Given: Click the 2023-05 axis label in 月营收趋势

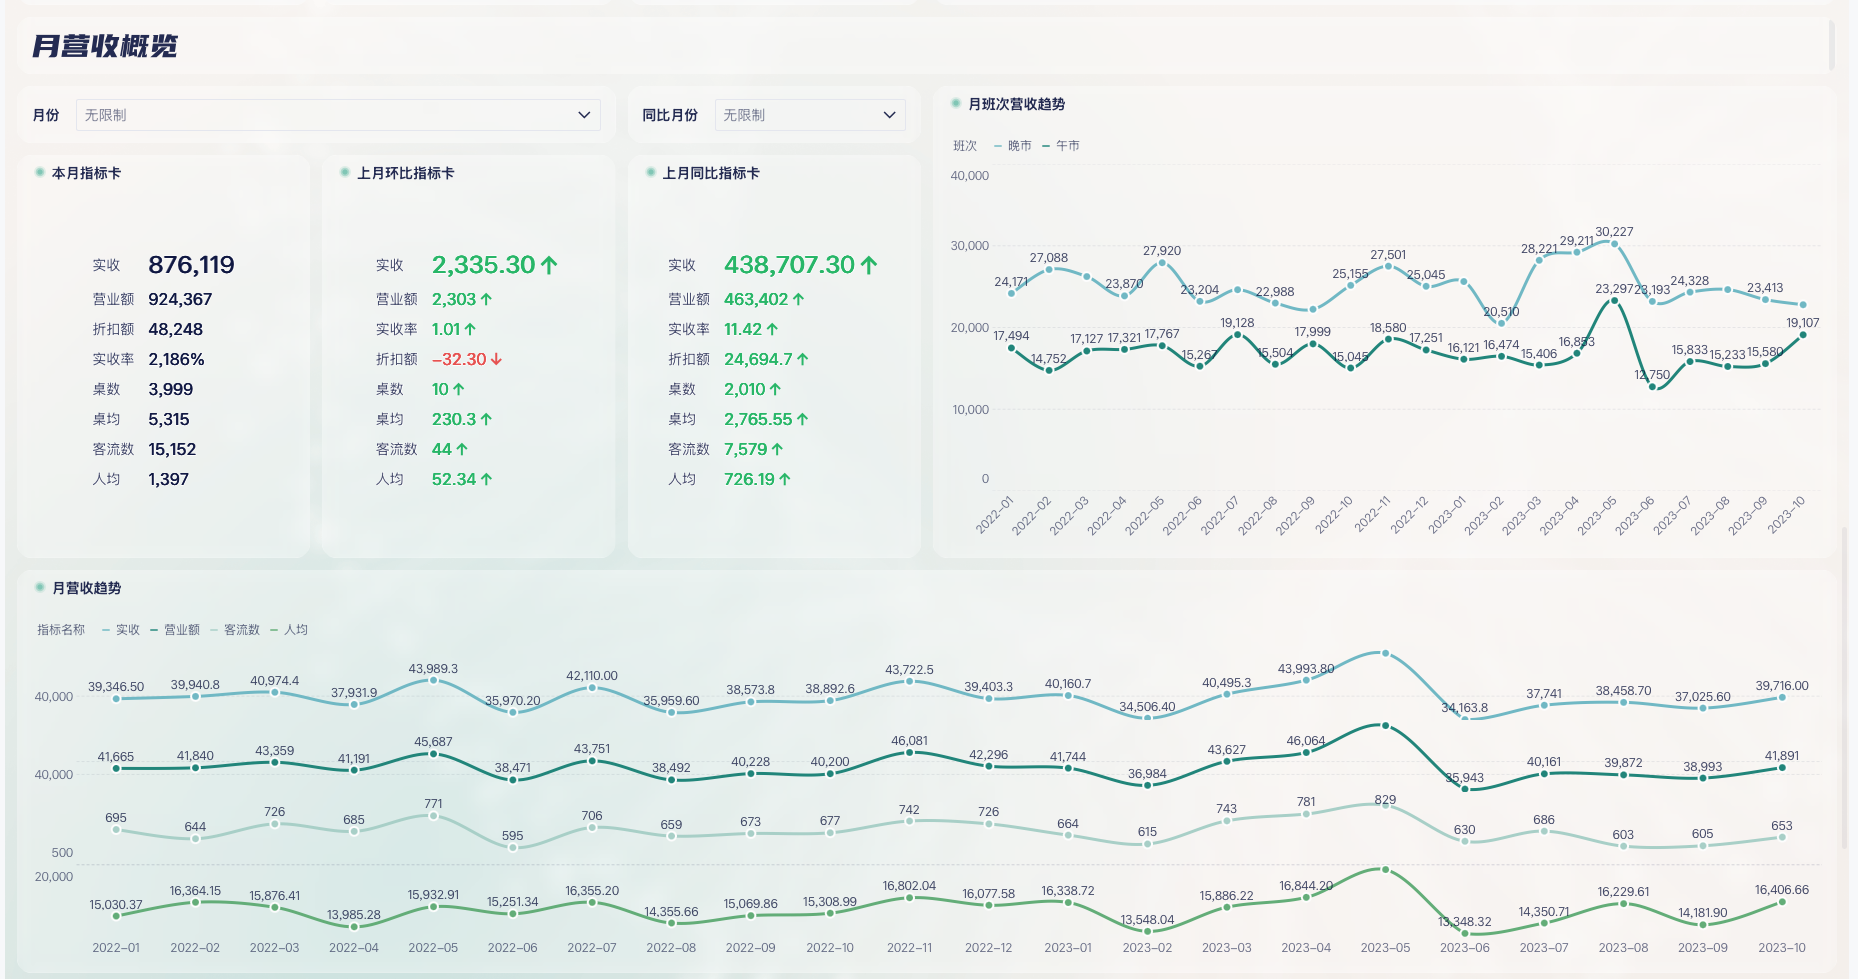Looking at the screenshot, I should pyautogui.click(x=1385, y=947).
